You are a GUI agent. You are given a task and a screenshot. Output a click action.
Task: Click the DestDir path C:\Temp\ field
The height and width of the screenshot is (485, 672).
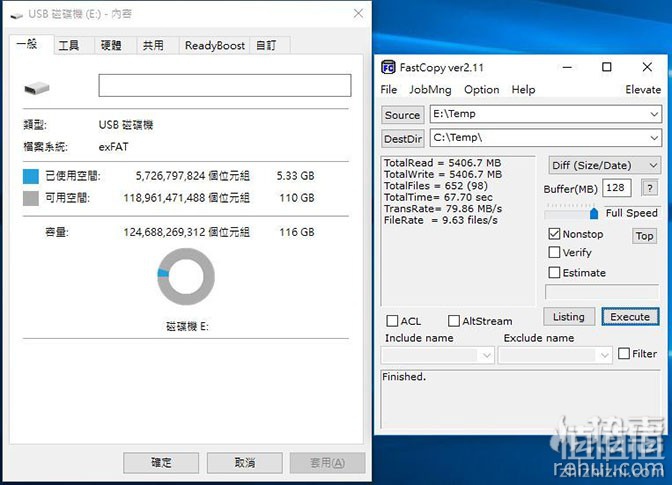pos(546,138)
